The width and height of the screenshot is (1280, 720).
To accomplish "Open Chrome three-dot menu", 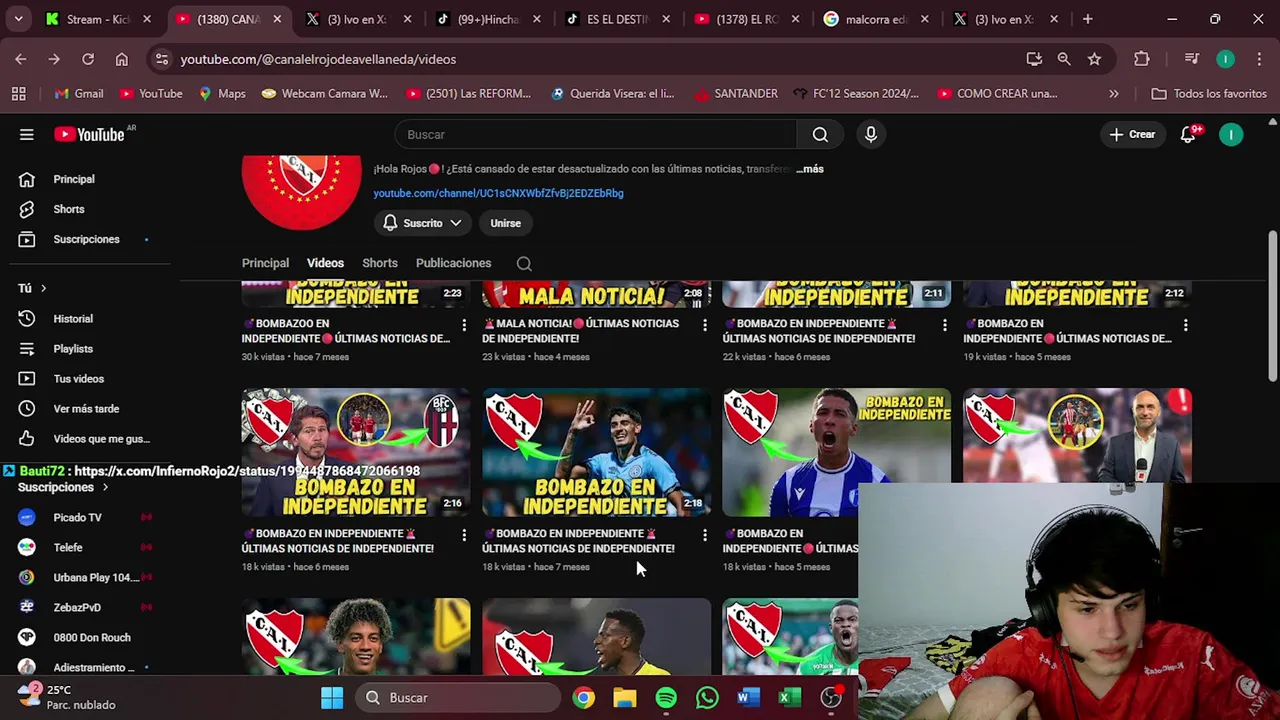I will click(x=1259, y=59).
